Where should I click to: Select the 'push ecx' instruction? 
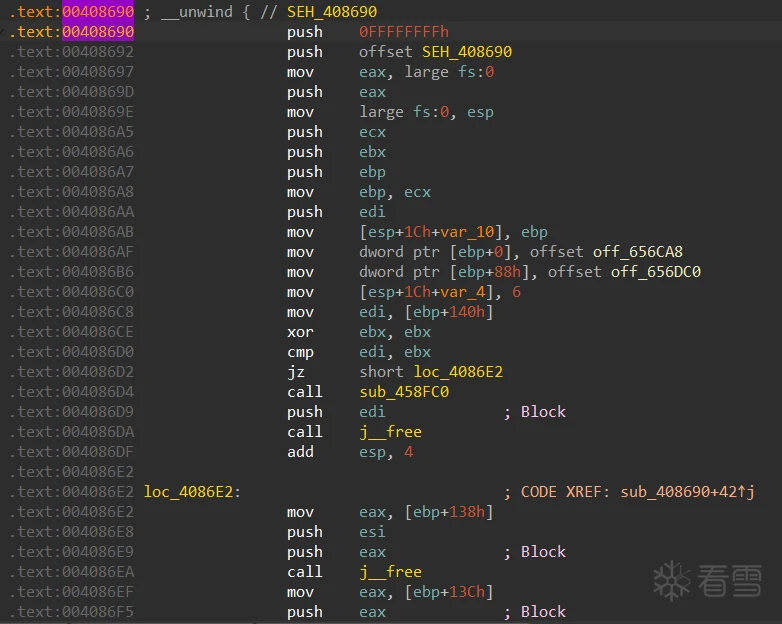coord(336,132)
